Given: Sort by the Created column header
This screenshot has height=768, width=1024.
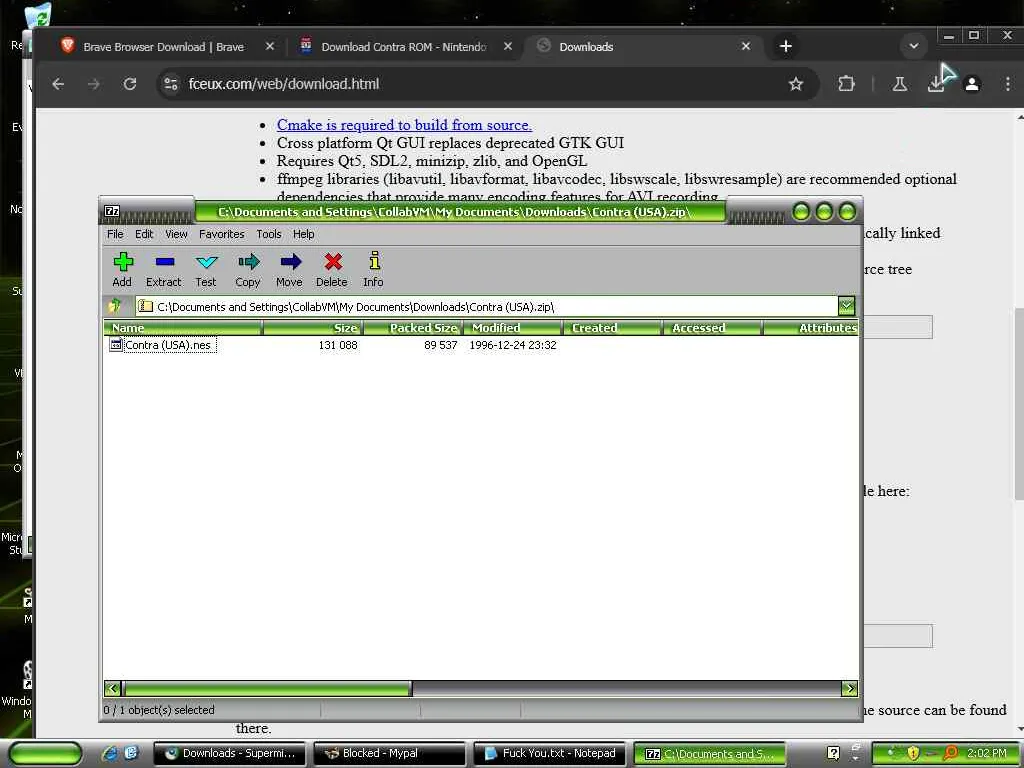Looking at the screenshot, I should (x=613, y=328).
